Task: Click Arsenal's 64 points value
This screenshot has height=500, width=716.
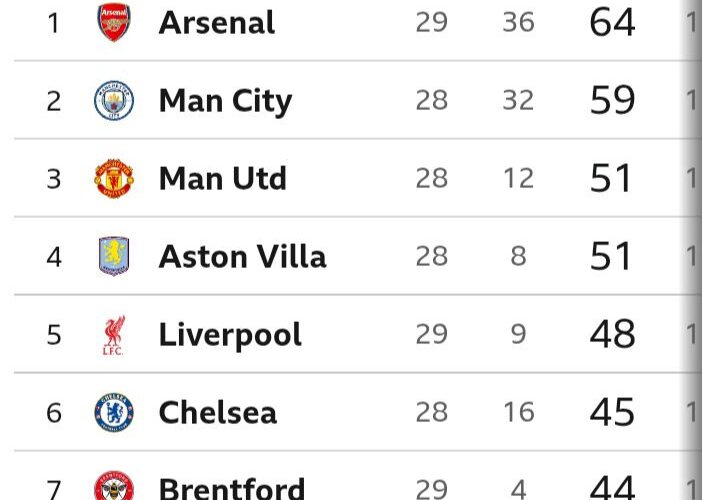Action: coord(612,22)
